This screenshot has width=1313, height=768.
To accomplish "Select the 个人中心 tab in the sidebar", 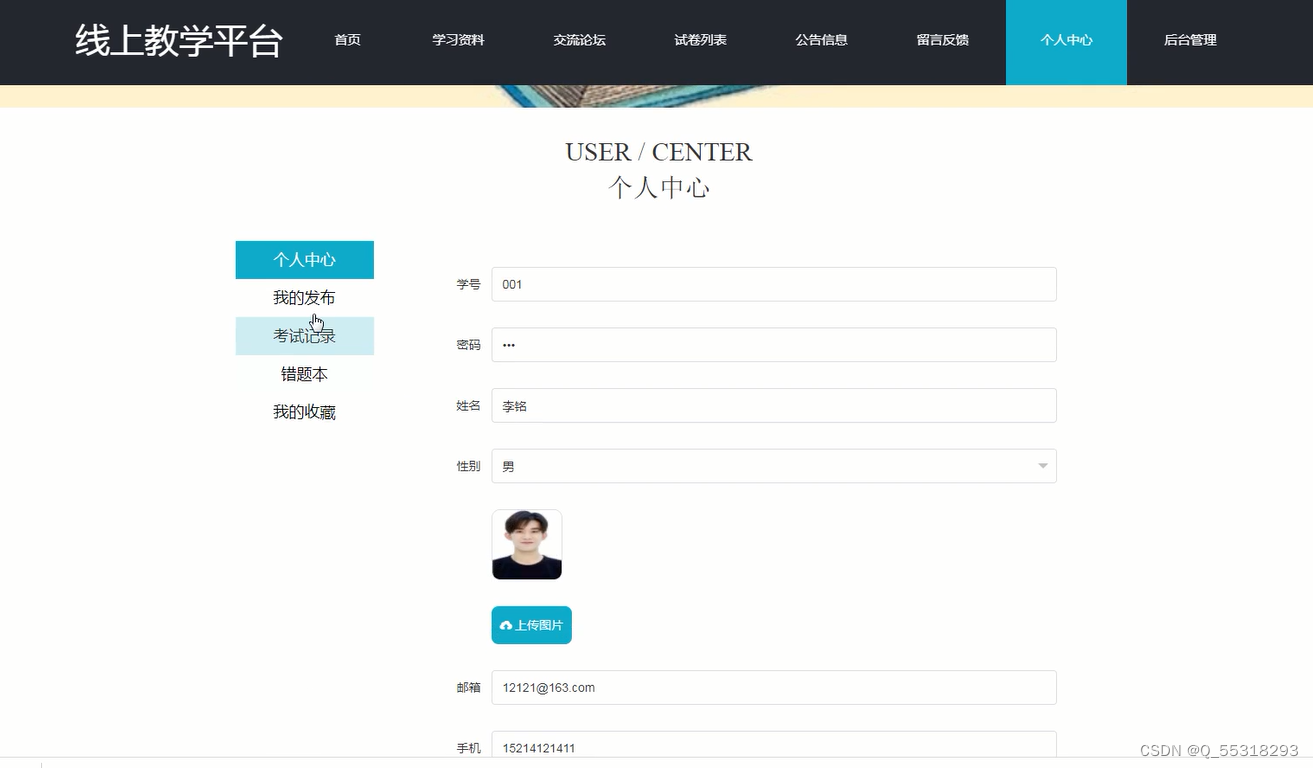I will 304,259.
